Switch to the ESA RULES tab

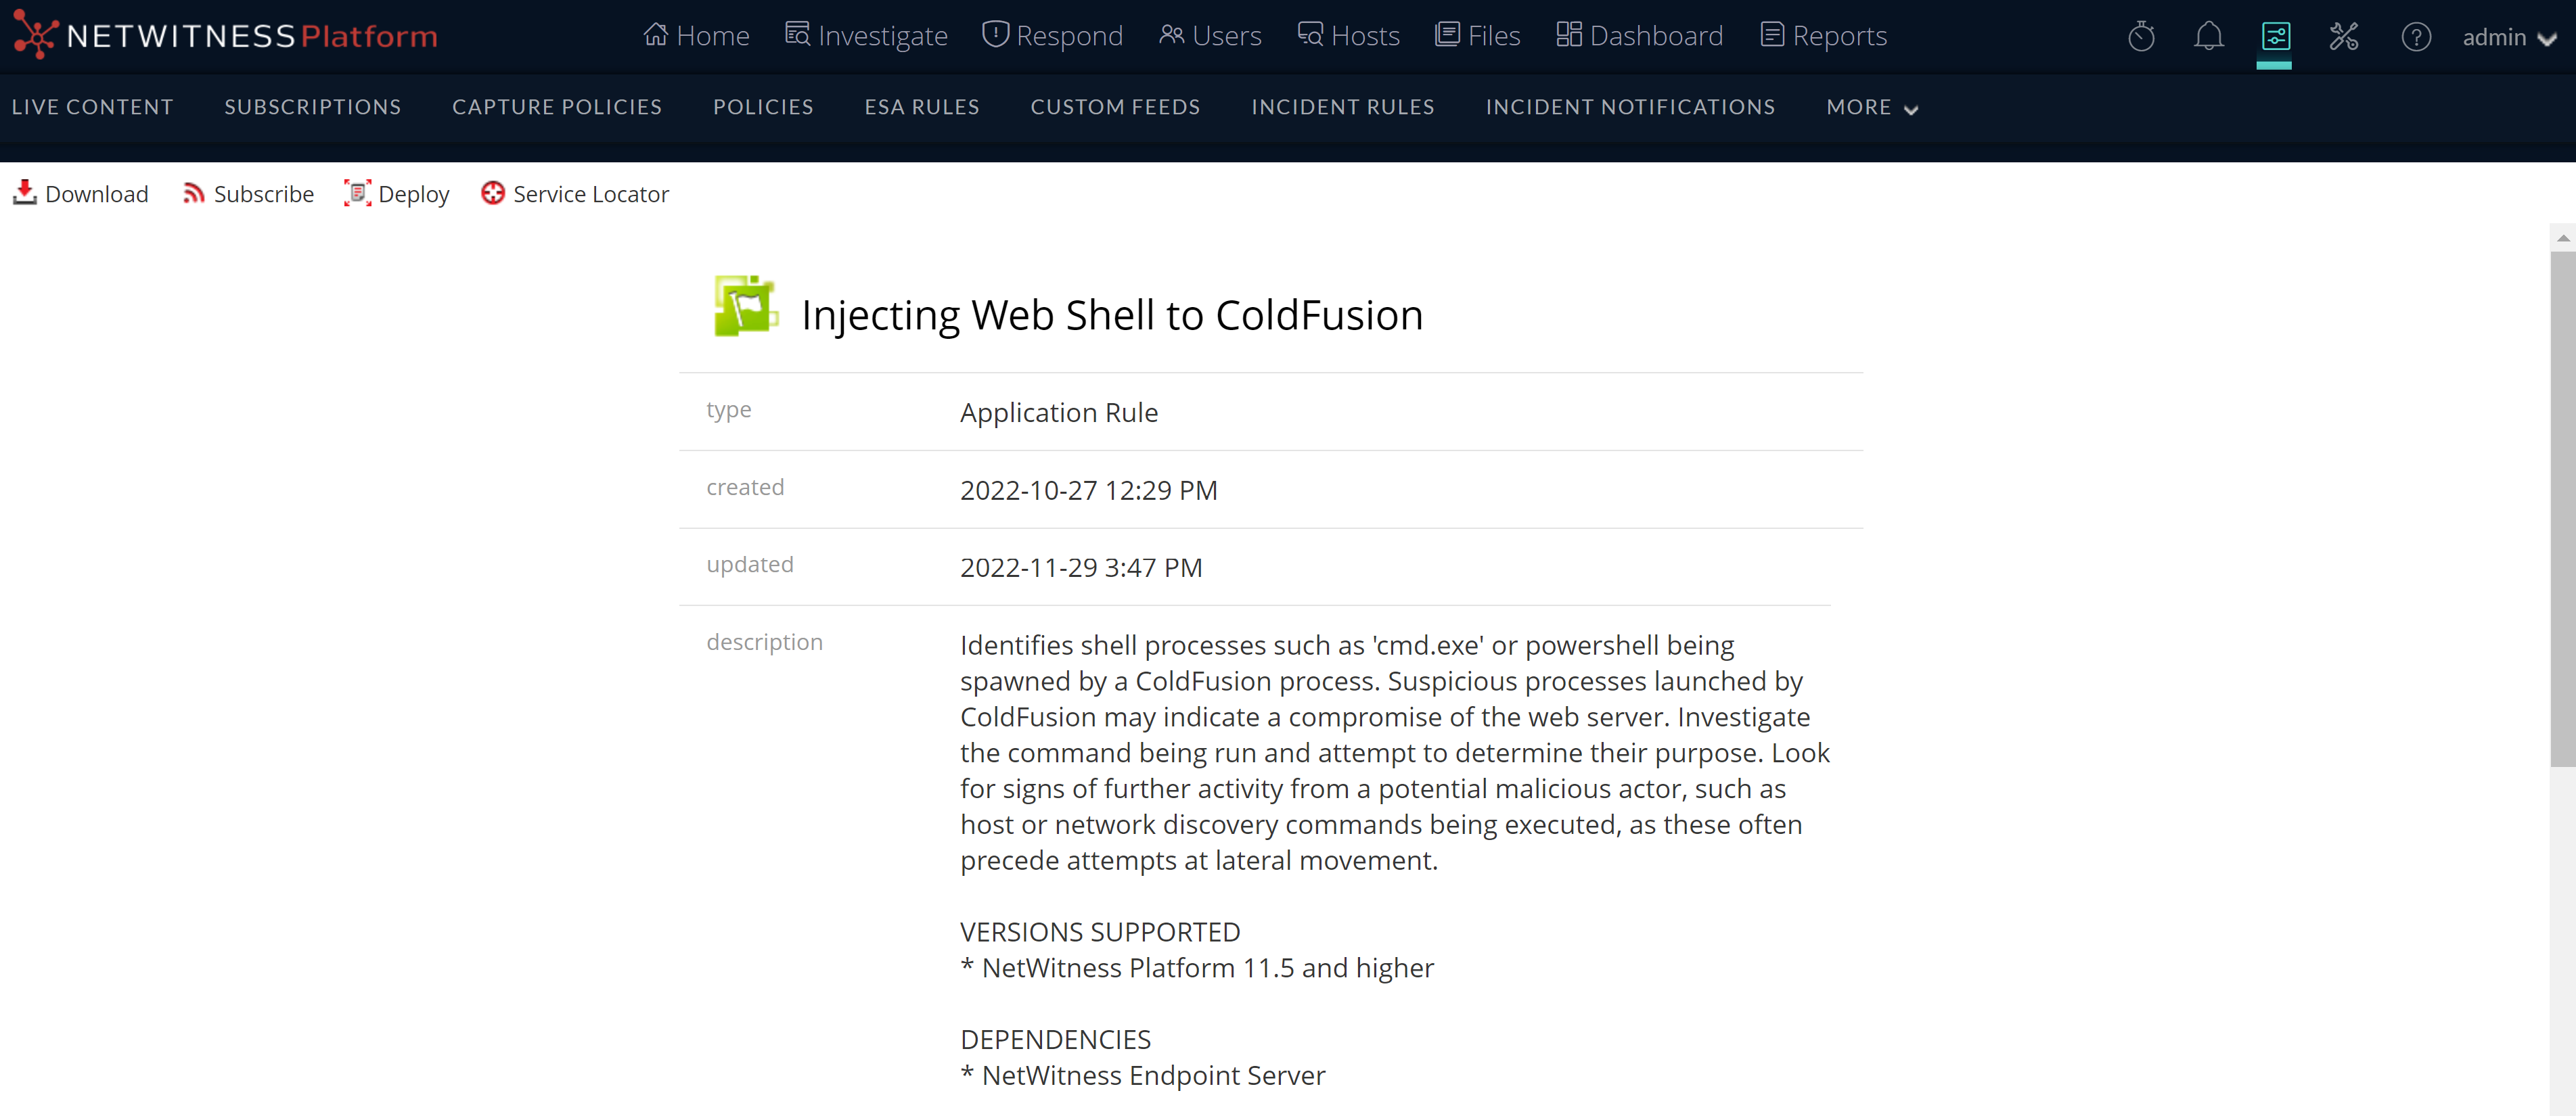tap(921, 107)
